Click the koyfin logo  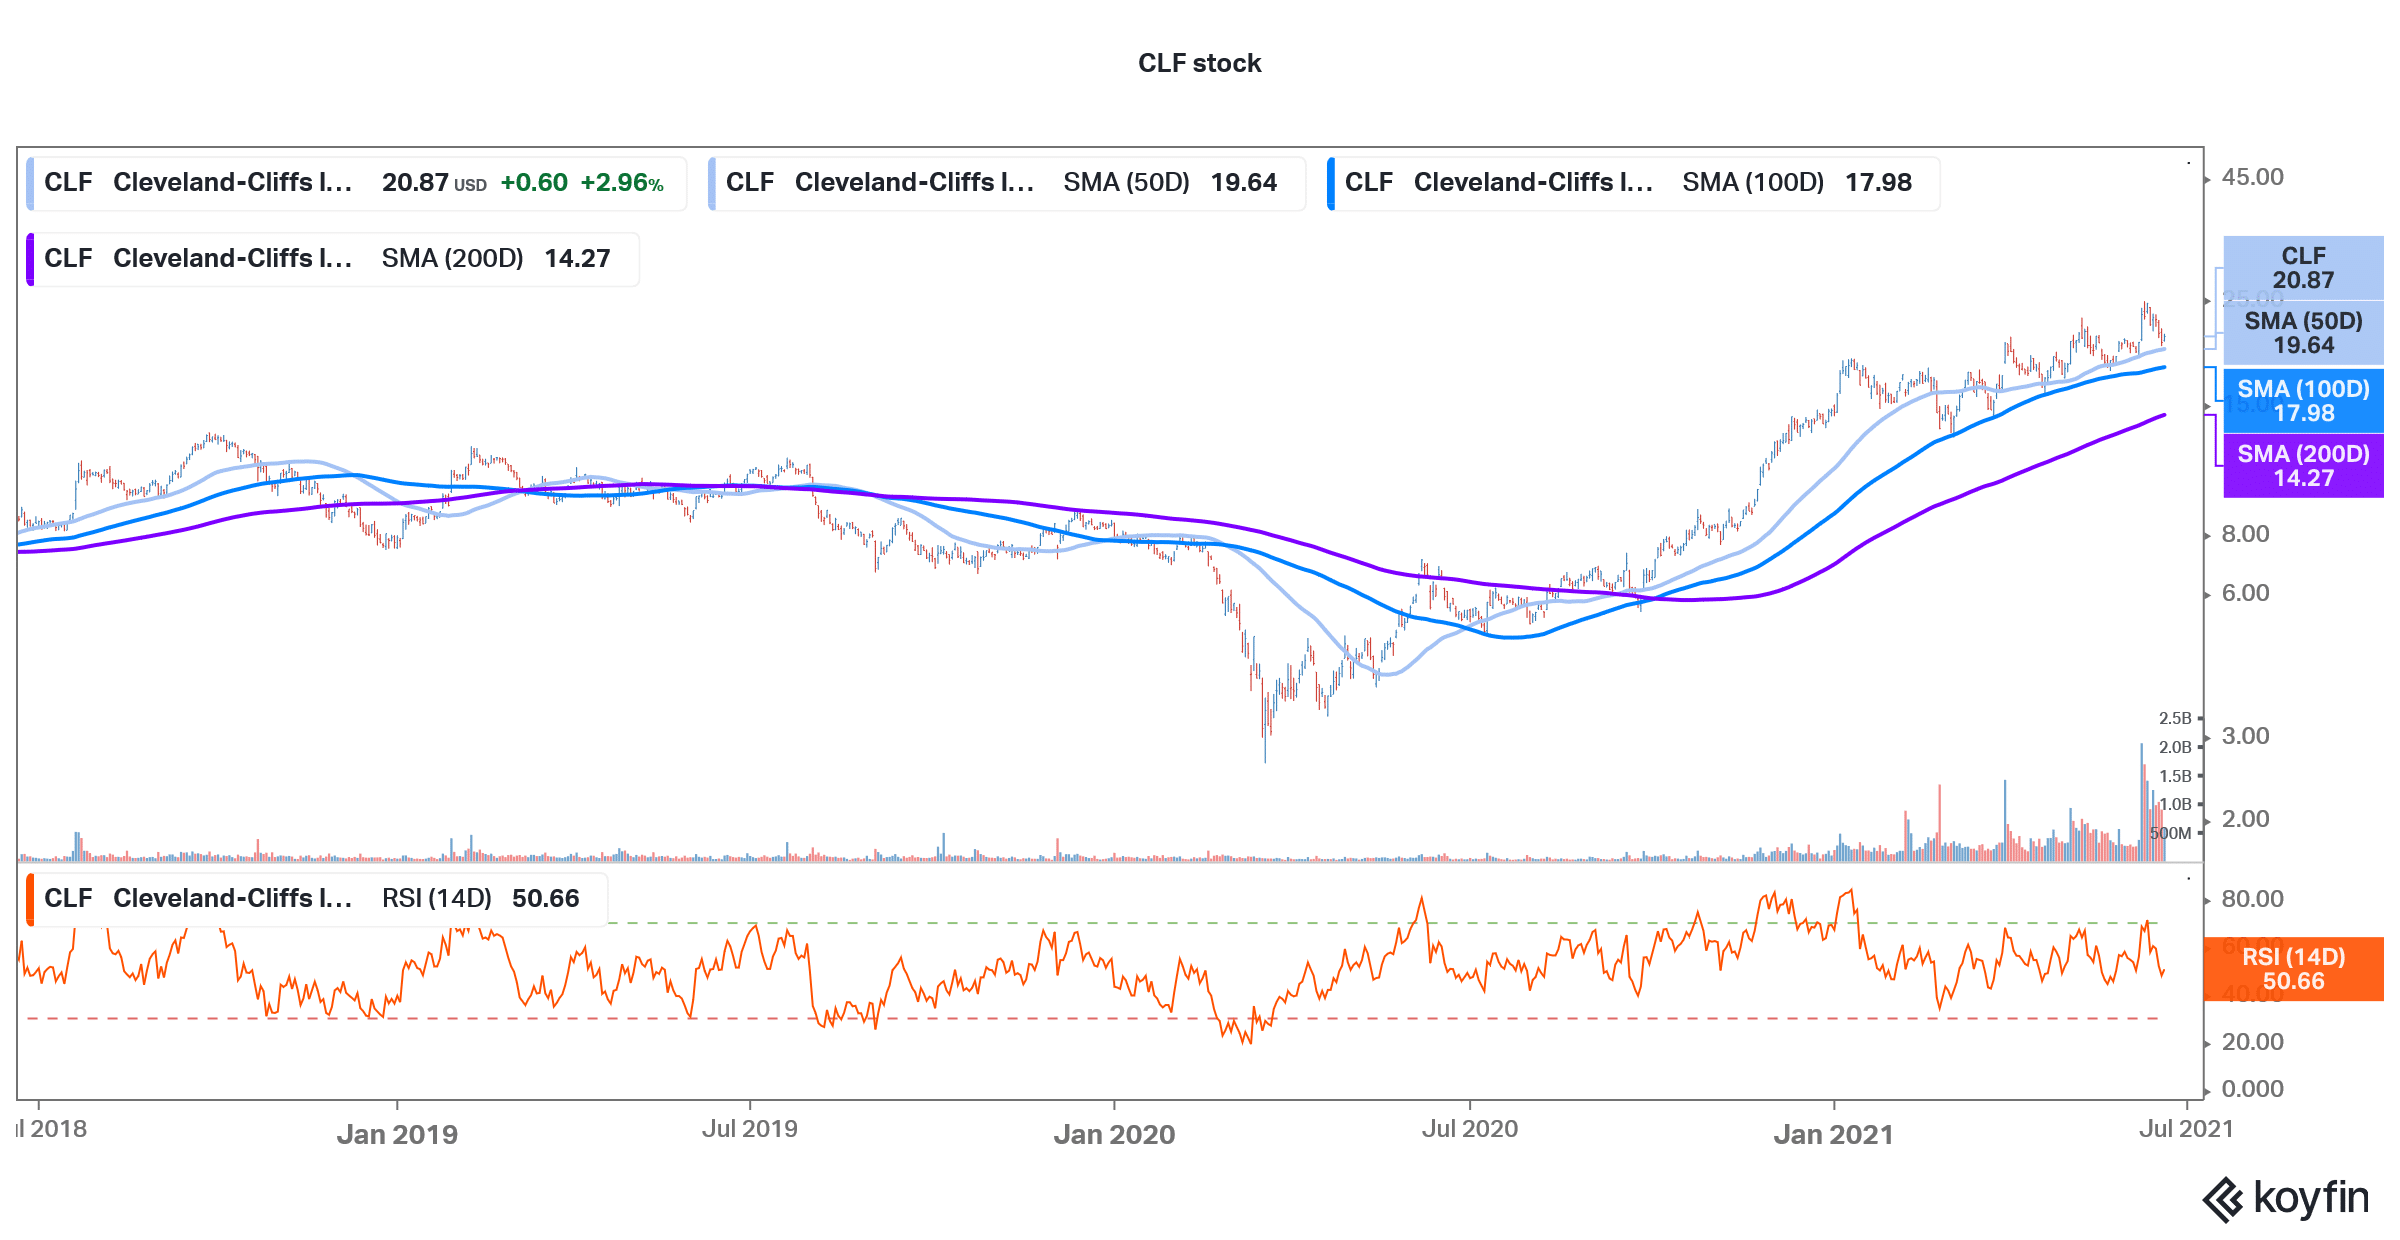tap(2286, 1198)
